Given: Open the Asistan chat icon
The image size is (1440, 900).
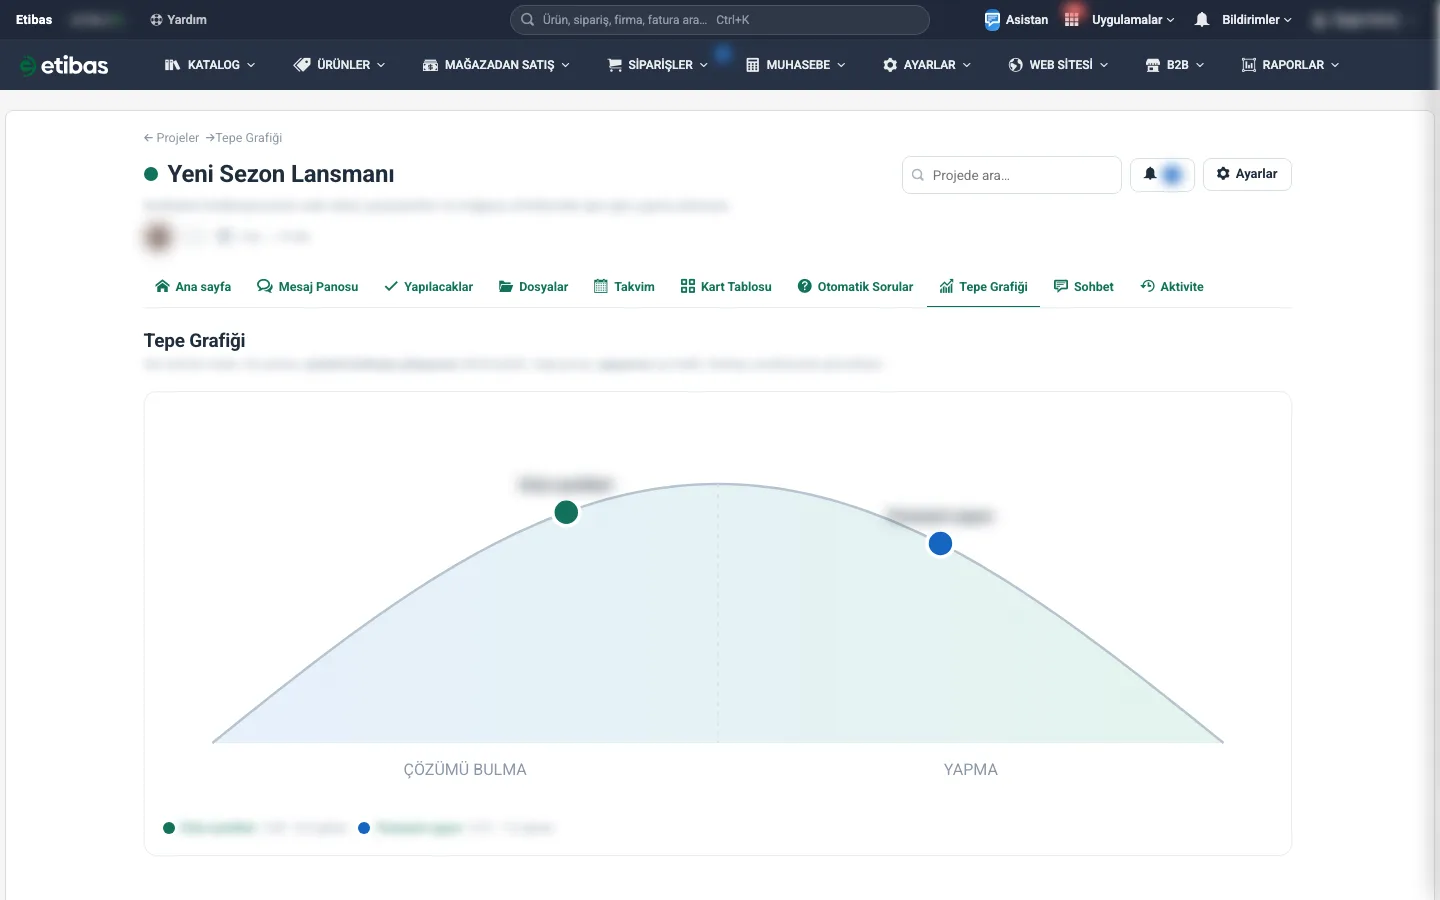Looking at the screenshot, I should point(992,20).
